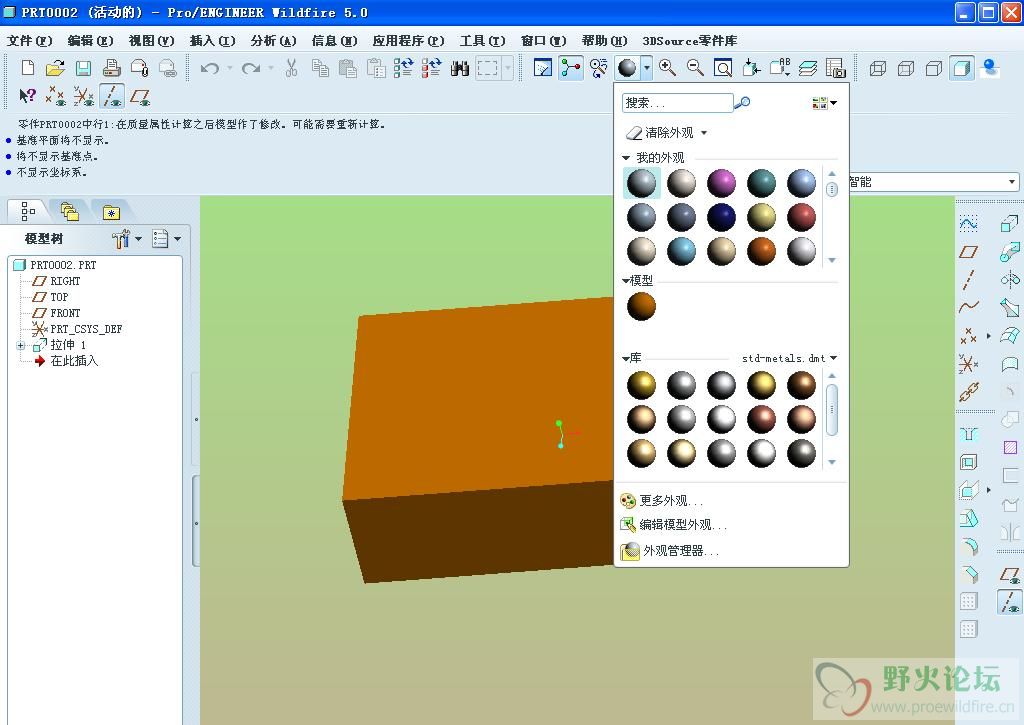The image size is (1024, 725).
Task: Toggle datum points display in top toolbar
Action: tap(55, 97)
